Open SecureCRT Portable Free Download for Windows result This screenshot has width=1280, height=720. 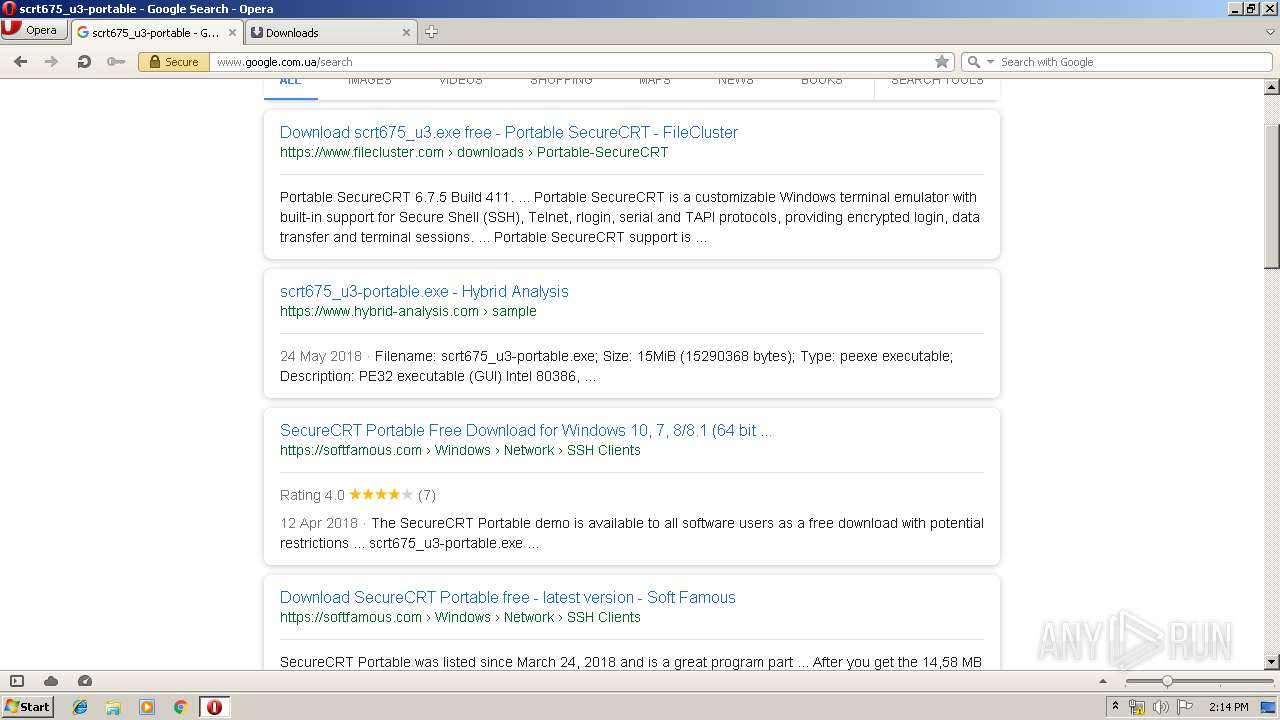pyautogui.click(x=526, y=430)
